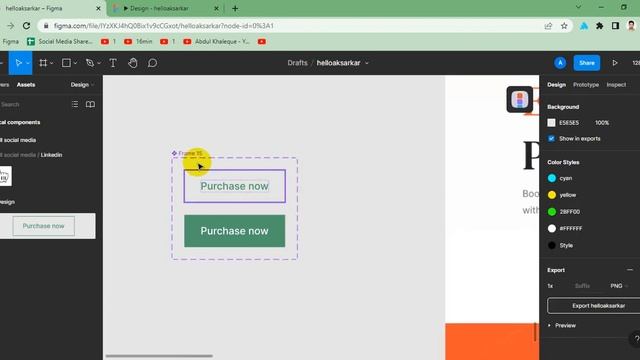
Task: Open the browser tab search chevron
Action: pos(578,7)
